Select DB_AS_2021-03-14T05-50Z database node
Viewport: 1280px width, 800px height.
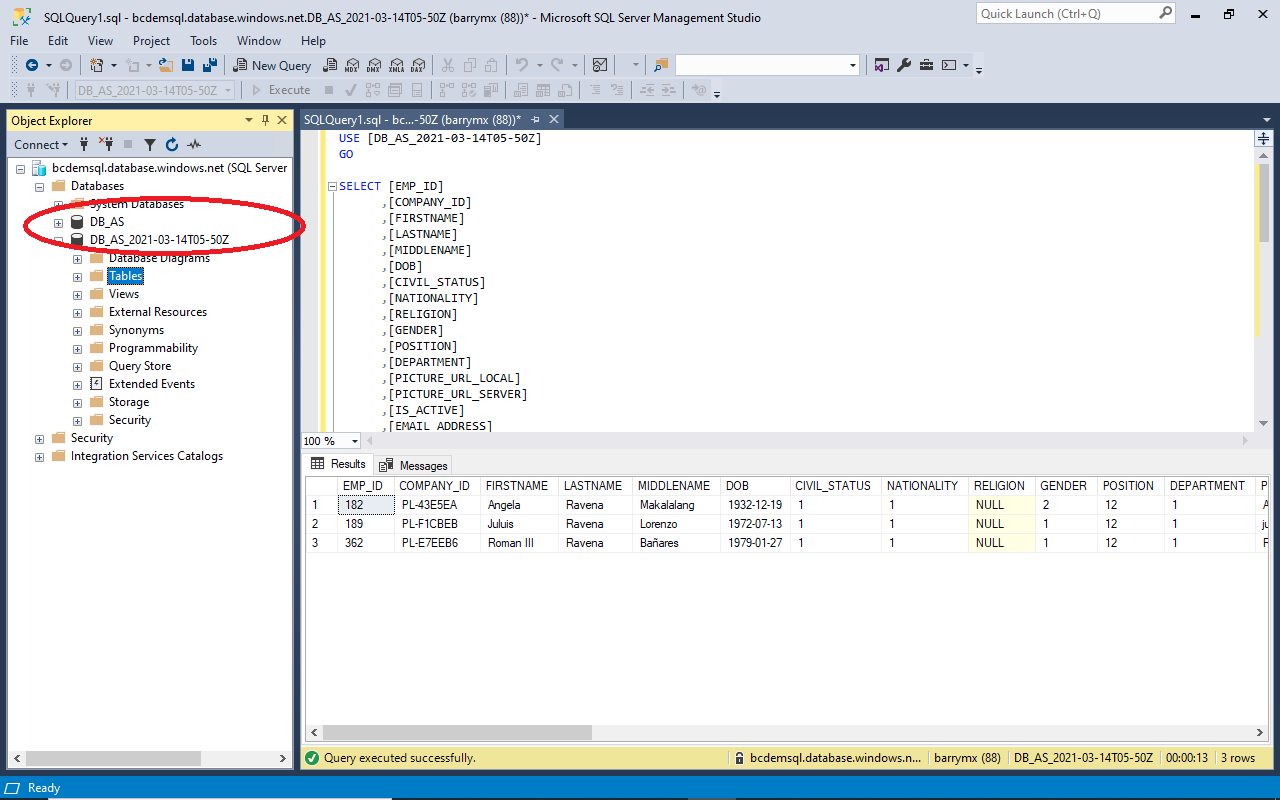(x=160, y=240)
